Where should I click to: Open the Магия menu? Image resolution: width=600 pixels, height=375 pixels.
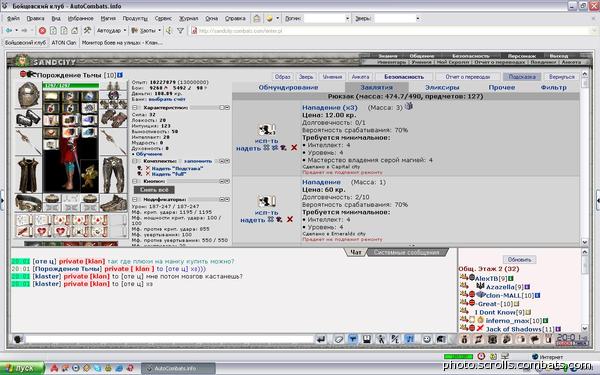pyautogui.click(x=108, y=18)
